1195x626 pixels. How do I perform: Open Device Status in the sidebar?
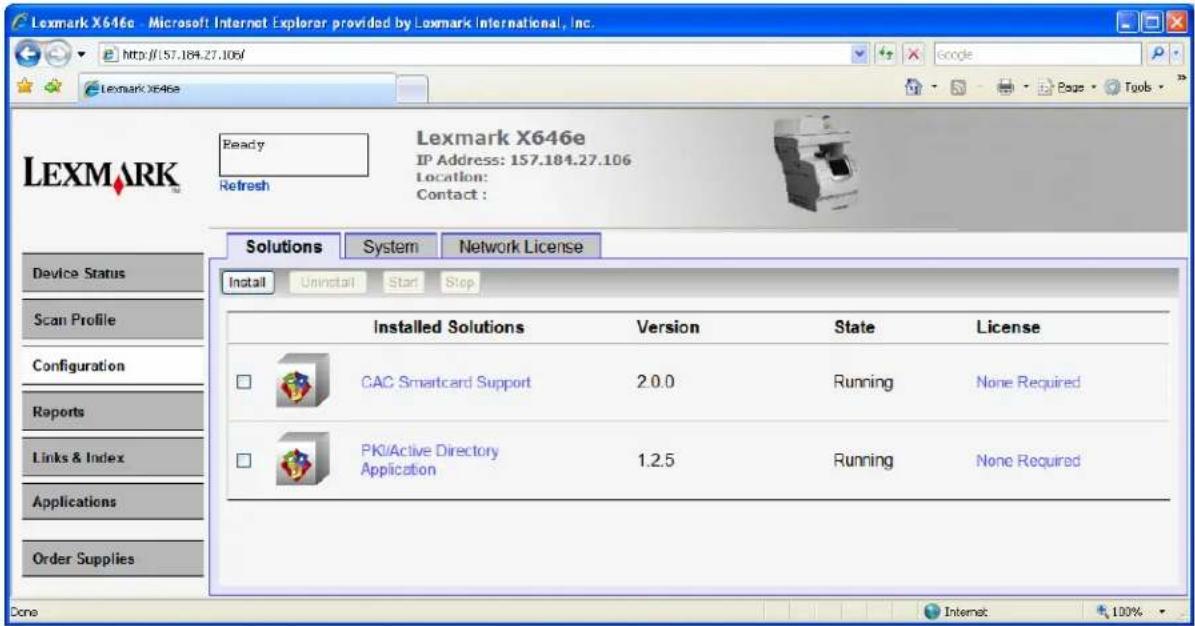pyautogui.click(x=113, y=273)
